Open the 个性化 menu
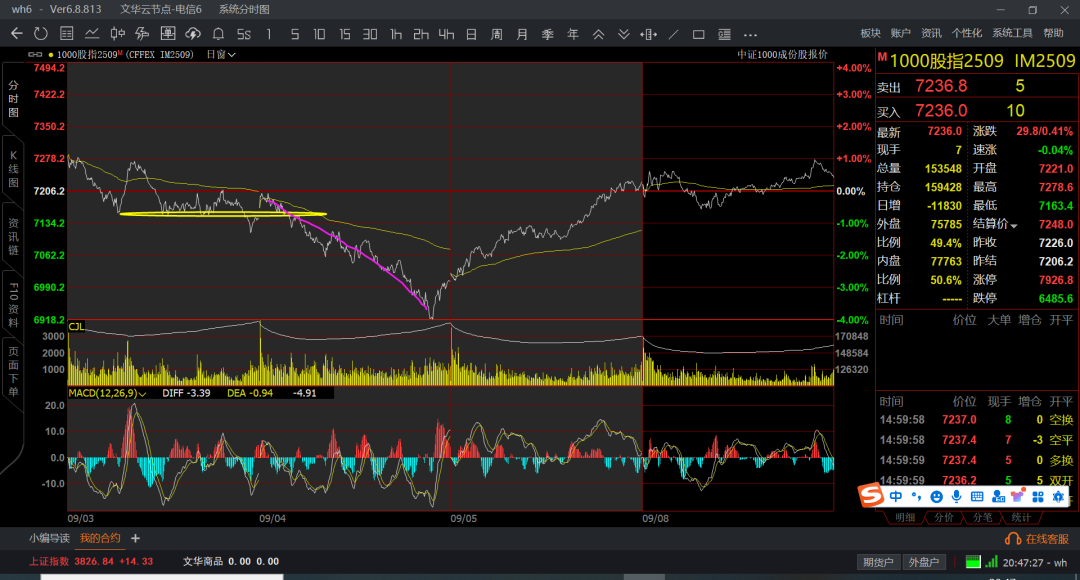Image resolution: width=1080 pixels, height=580 pixels. pos(967,33)
